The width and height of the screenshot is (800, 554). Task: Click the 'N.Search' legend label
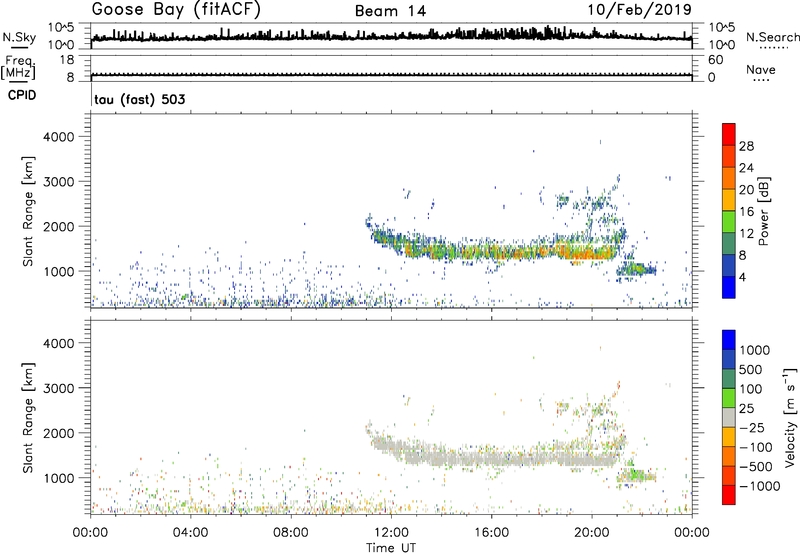coord(772,37)
